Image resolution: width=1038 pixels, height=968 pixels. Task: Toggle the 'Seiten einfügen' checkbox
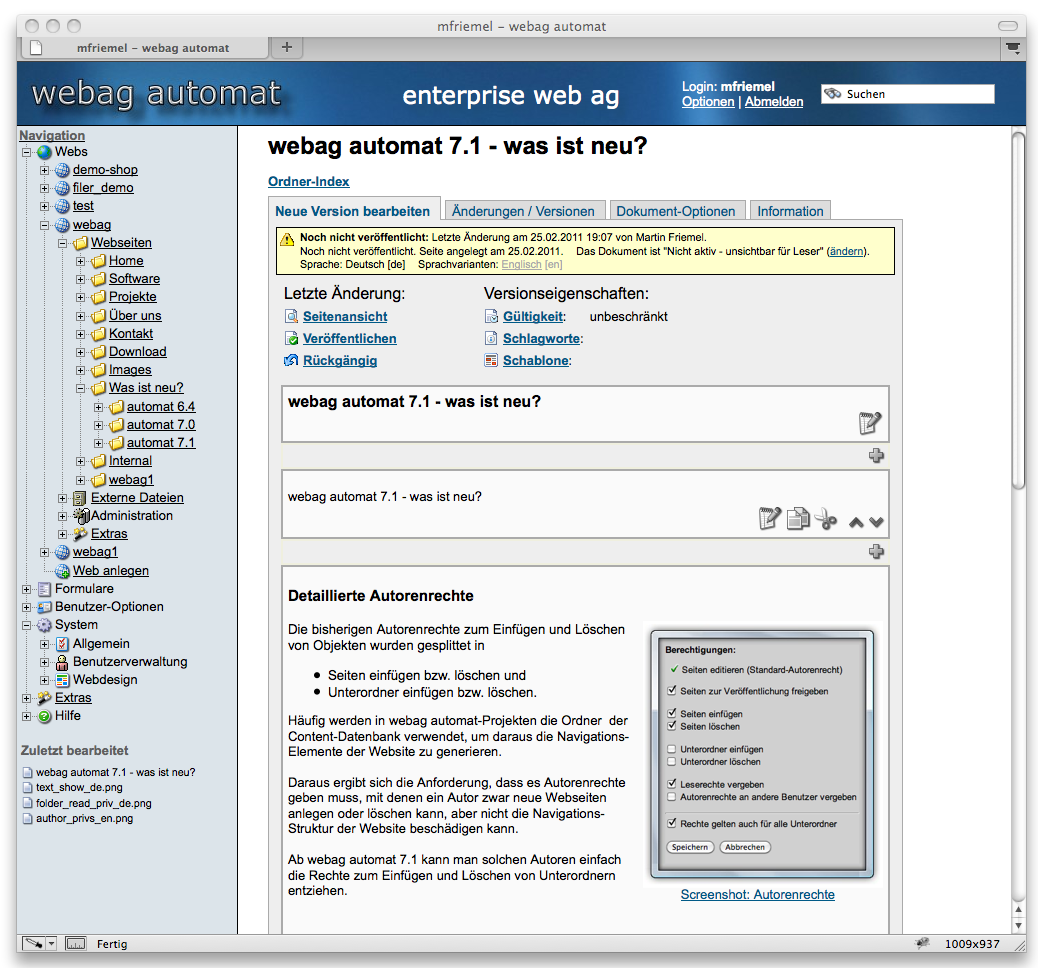pyautogui.click(x=672, y=714)
